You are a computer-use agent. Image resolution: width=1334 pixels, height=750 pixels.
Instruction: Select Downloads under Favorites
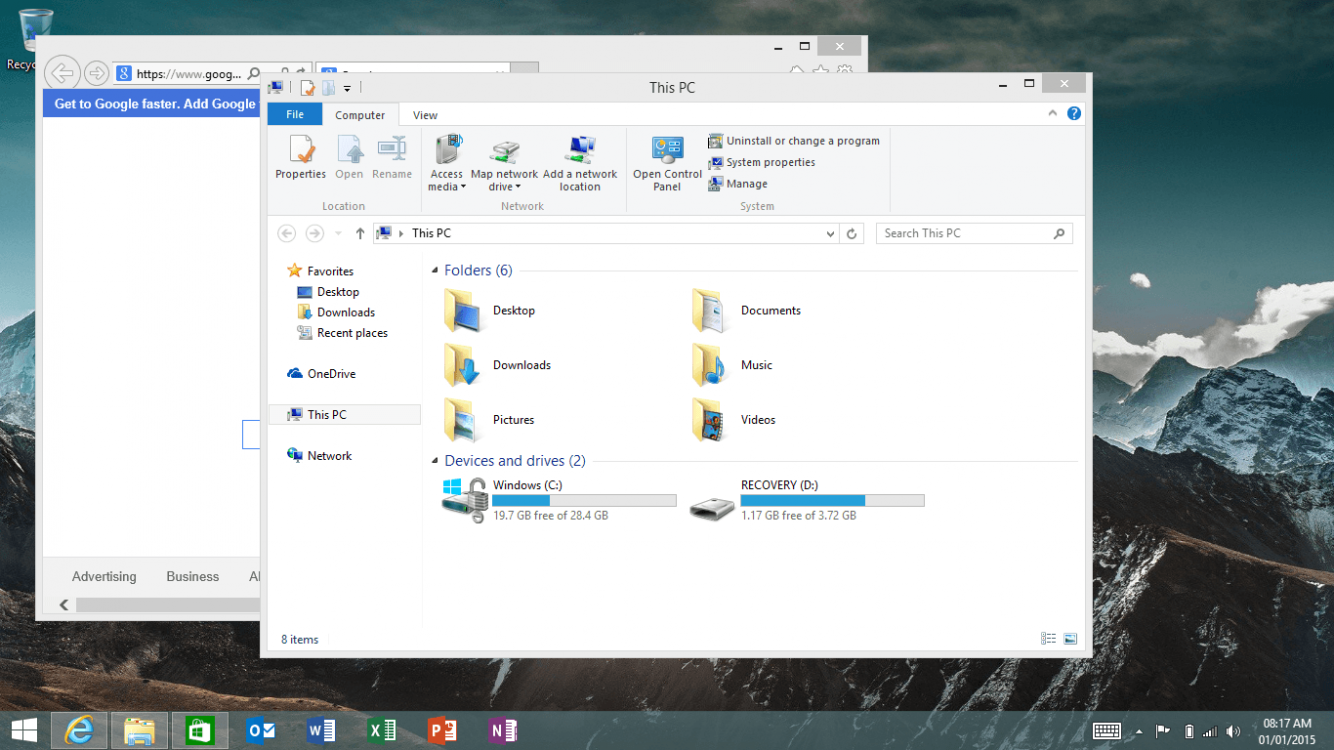pyautogui.click(x=336, y=312)
